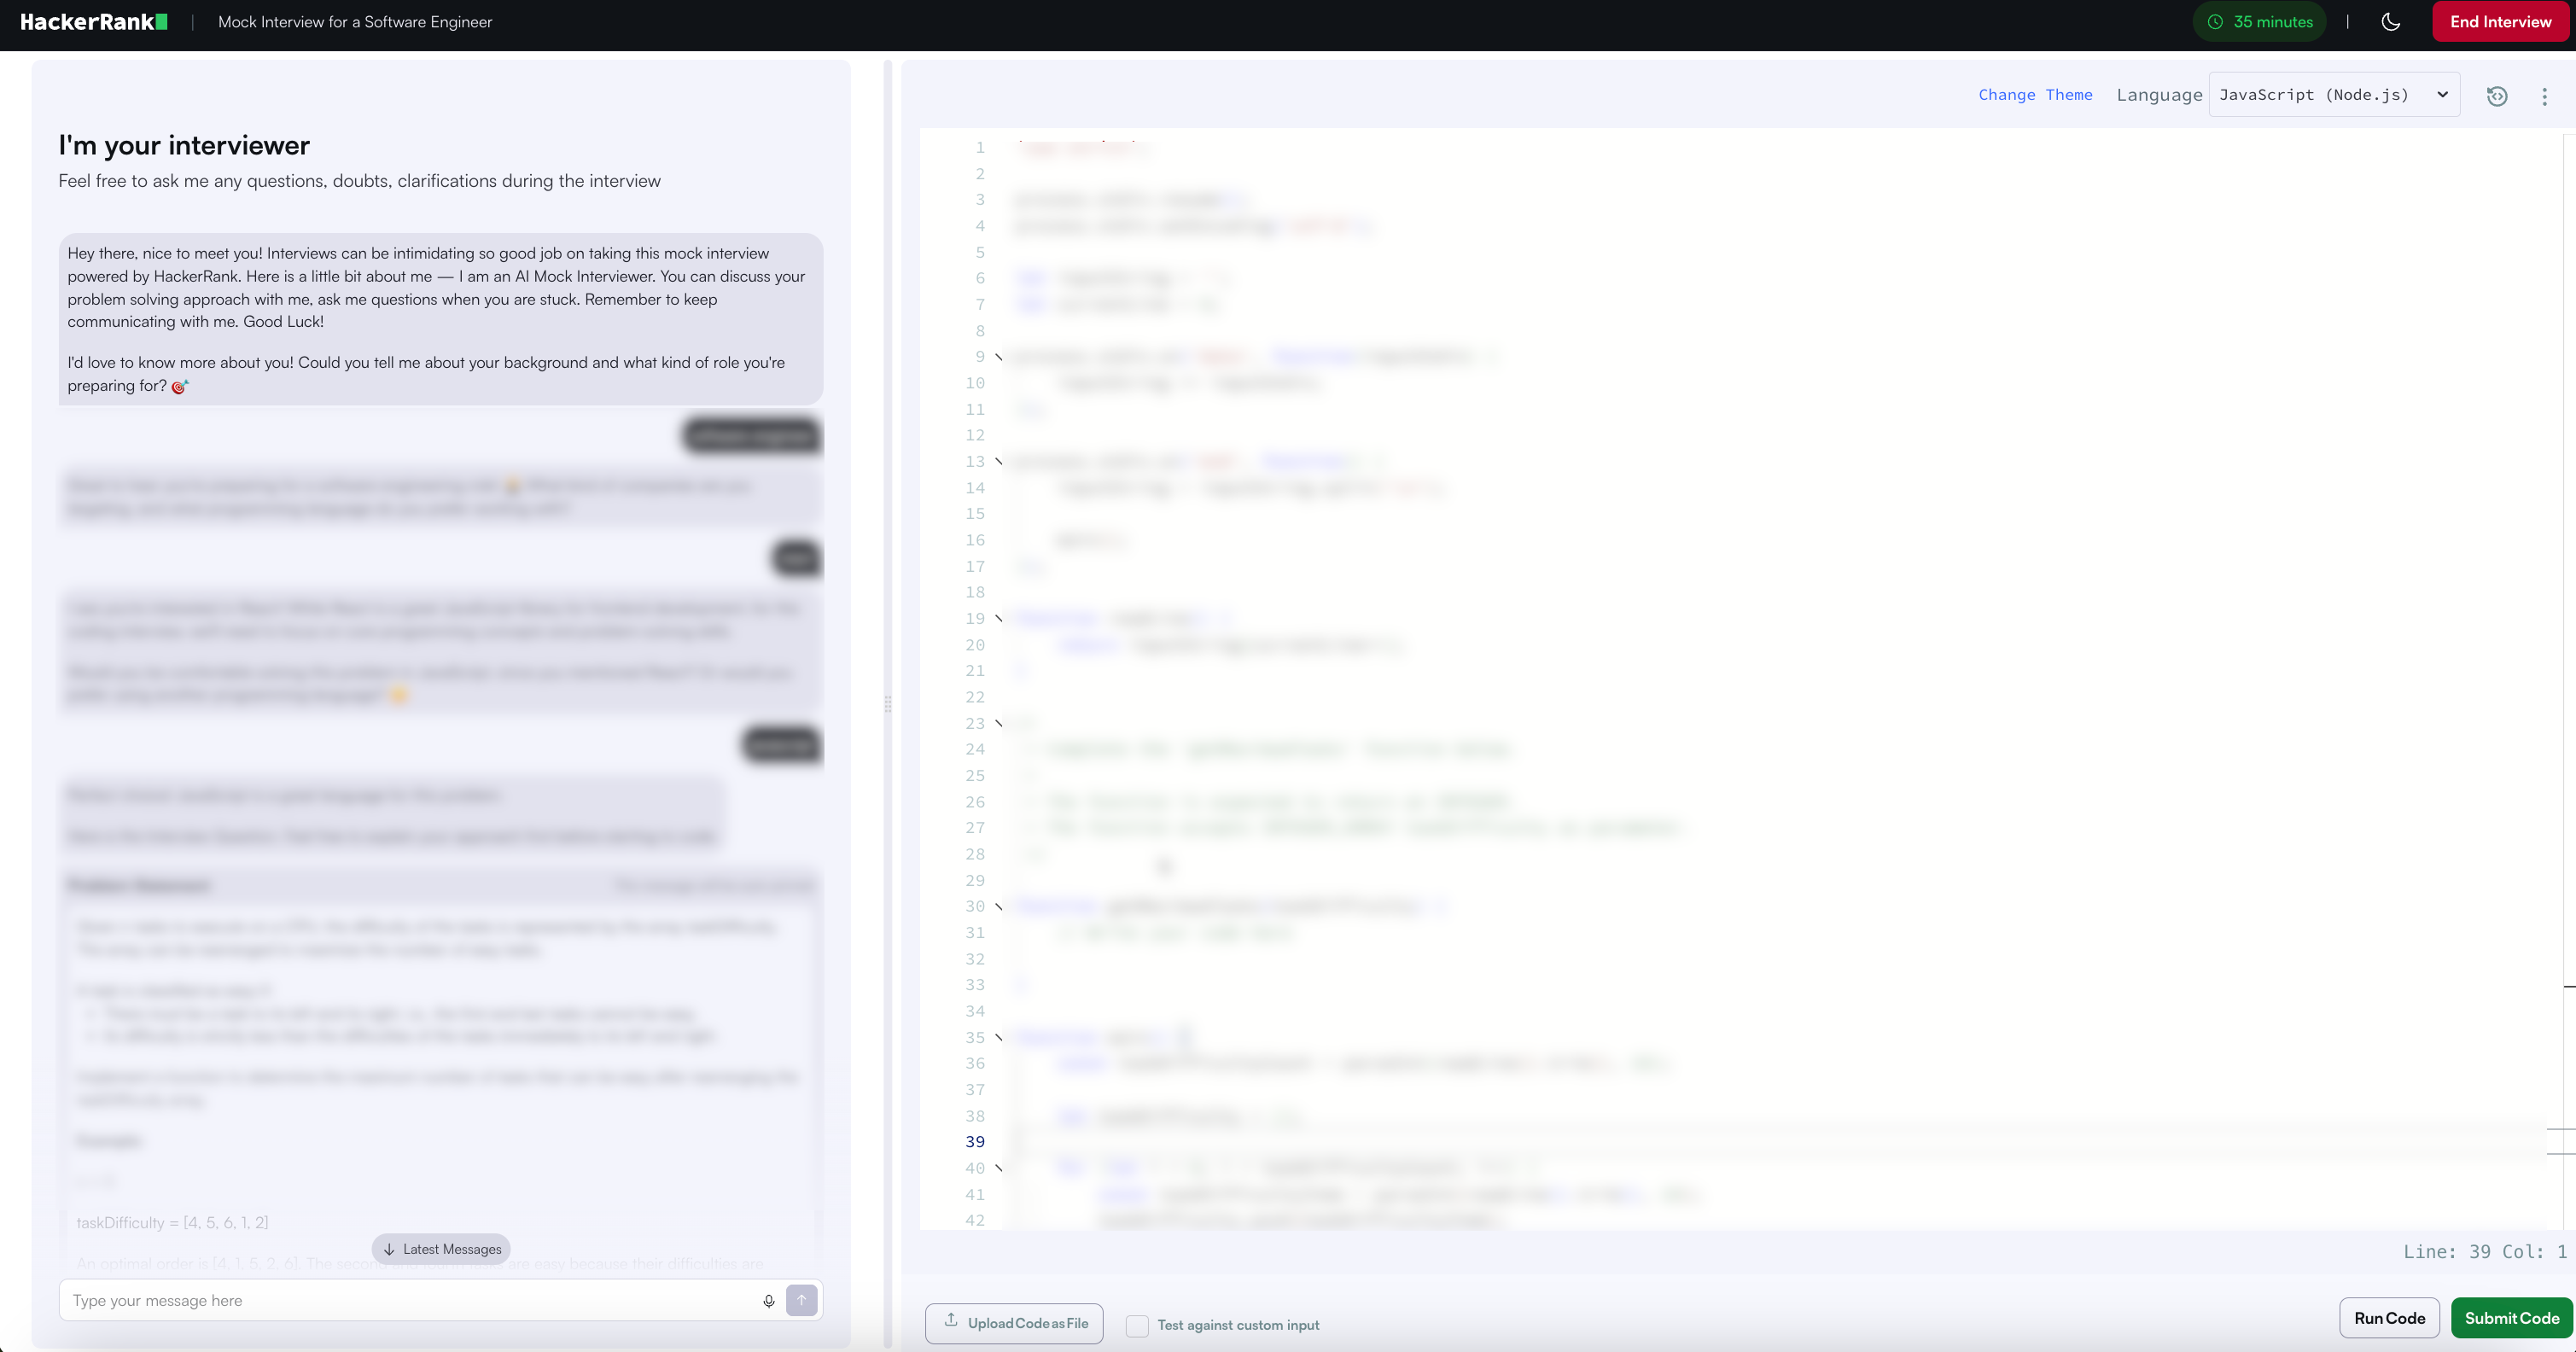
Task: Toggle the microphone for voice input
Action: tap(768, 1301)
